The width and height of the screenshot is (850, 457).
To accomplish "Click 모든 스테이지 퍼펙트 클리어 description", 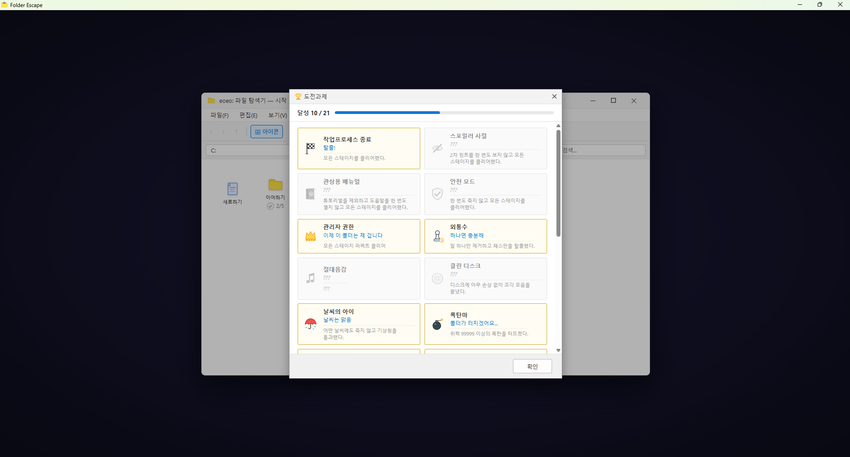I will (x=354, y=246).
